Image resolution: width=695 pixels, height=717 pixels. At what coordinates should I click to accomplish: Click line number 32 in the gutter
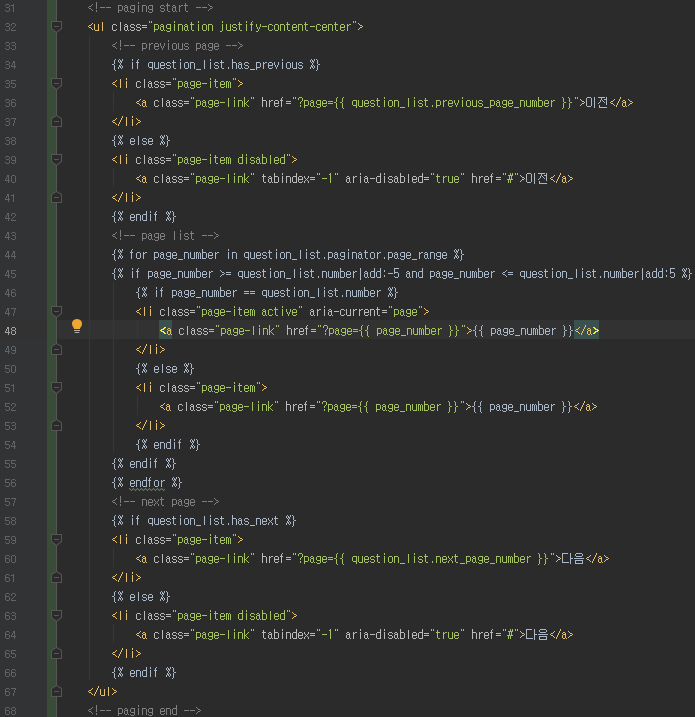[x=11, y=27]
